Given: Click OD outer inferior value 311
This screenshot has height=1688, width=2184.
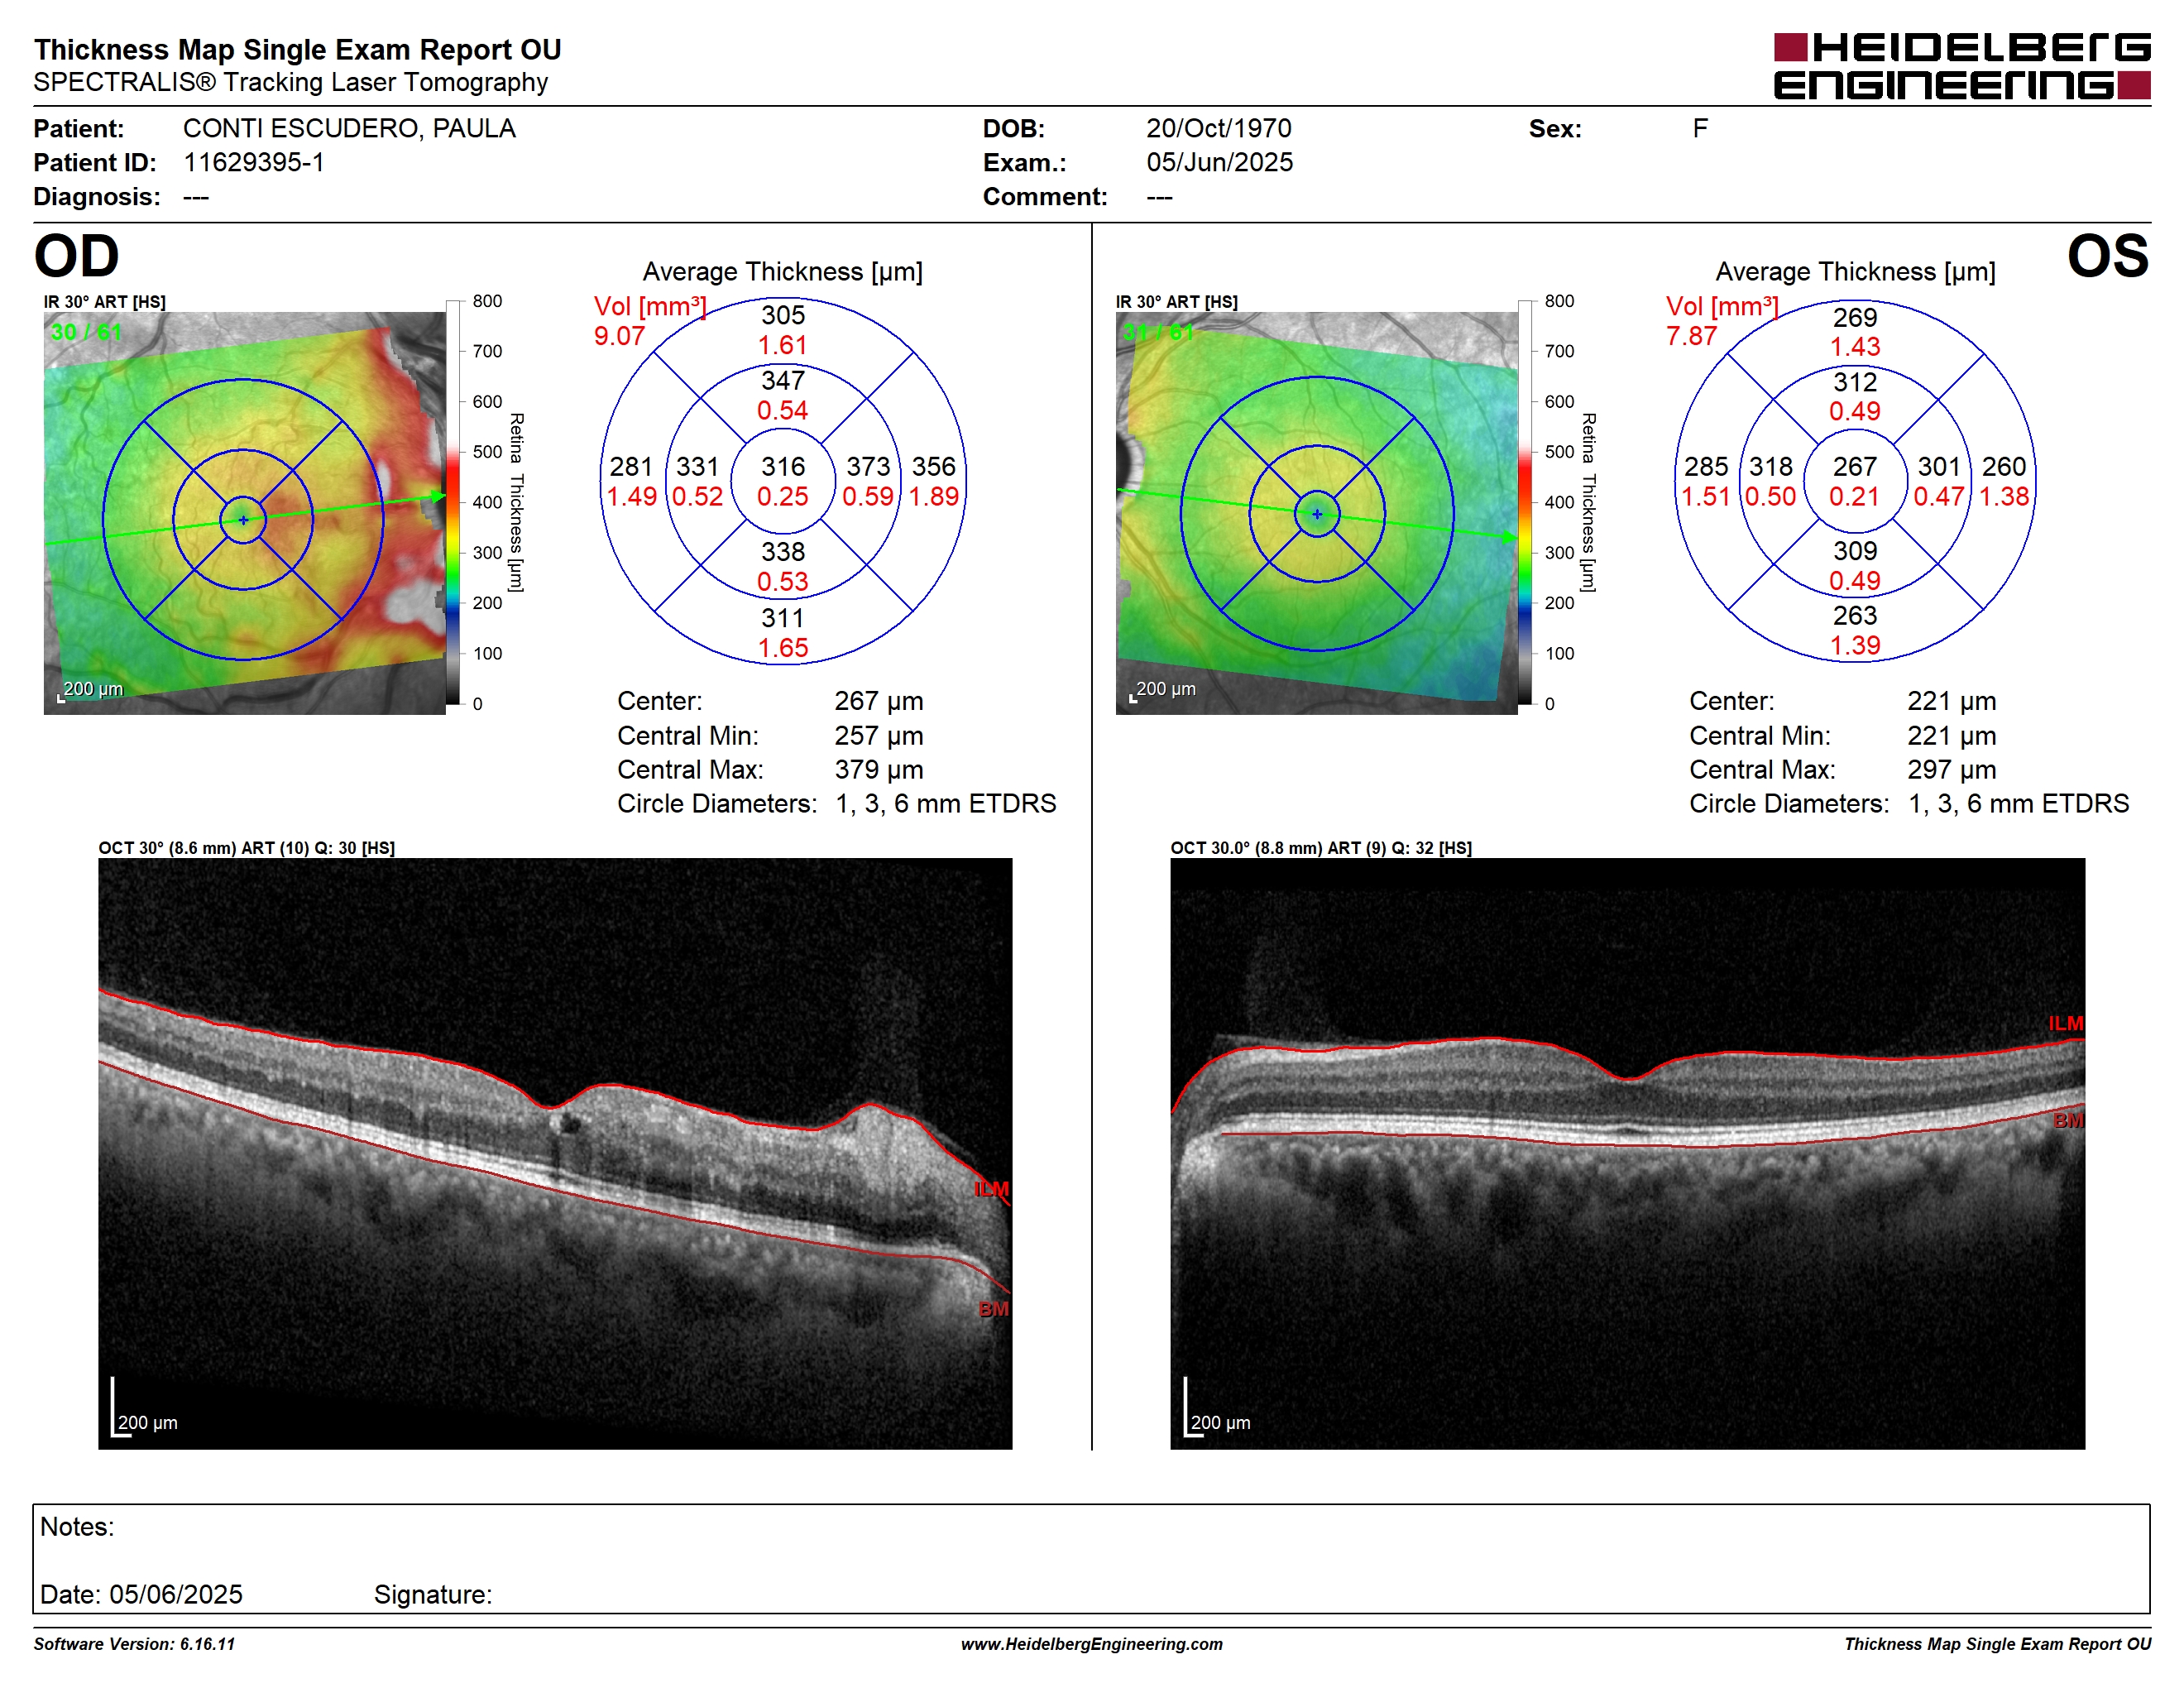Looking at the screenshot, I should coord(783,618).
